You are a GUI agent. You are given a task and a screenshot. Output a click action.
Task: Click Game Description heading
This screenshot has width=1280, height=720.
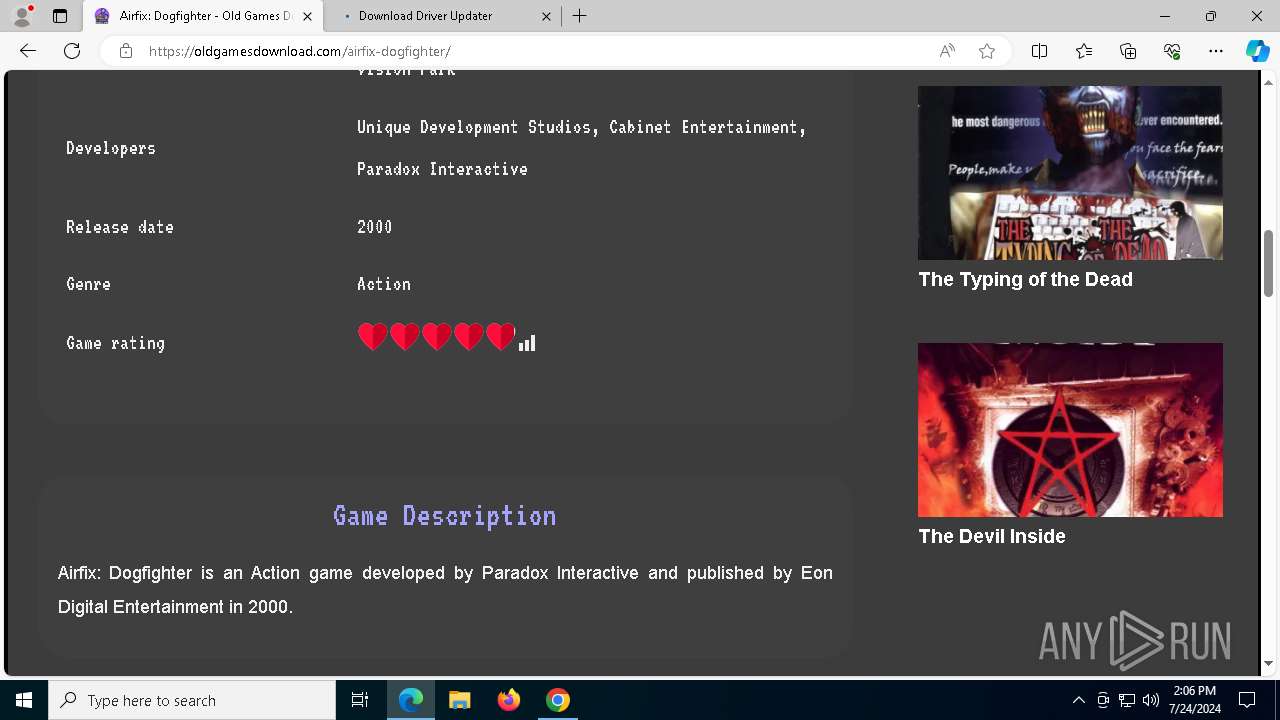(444, 516)
